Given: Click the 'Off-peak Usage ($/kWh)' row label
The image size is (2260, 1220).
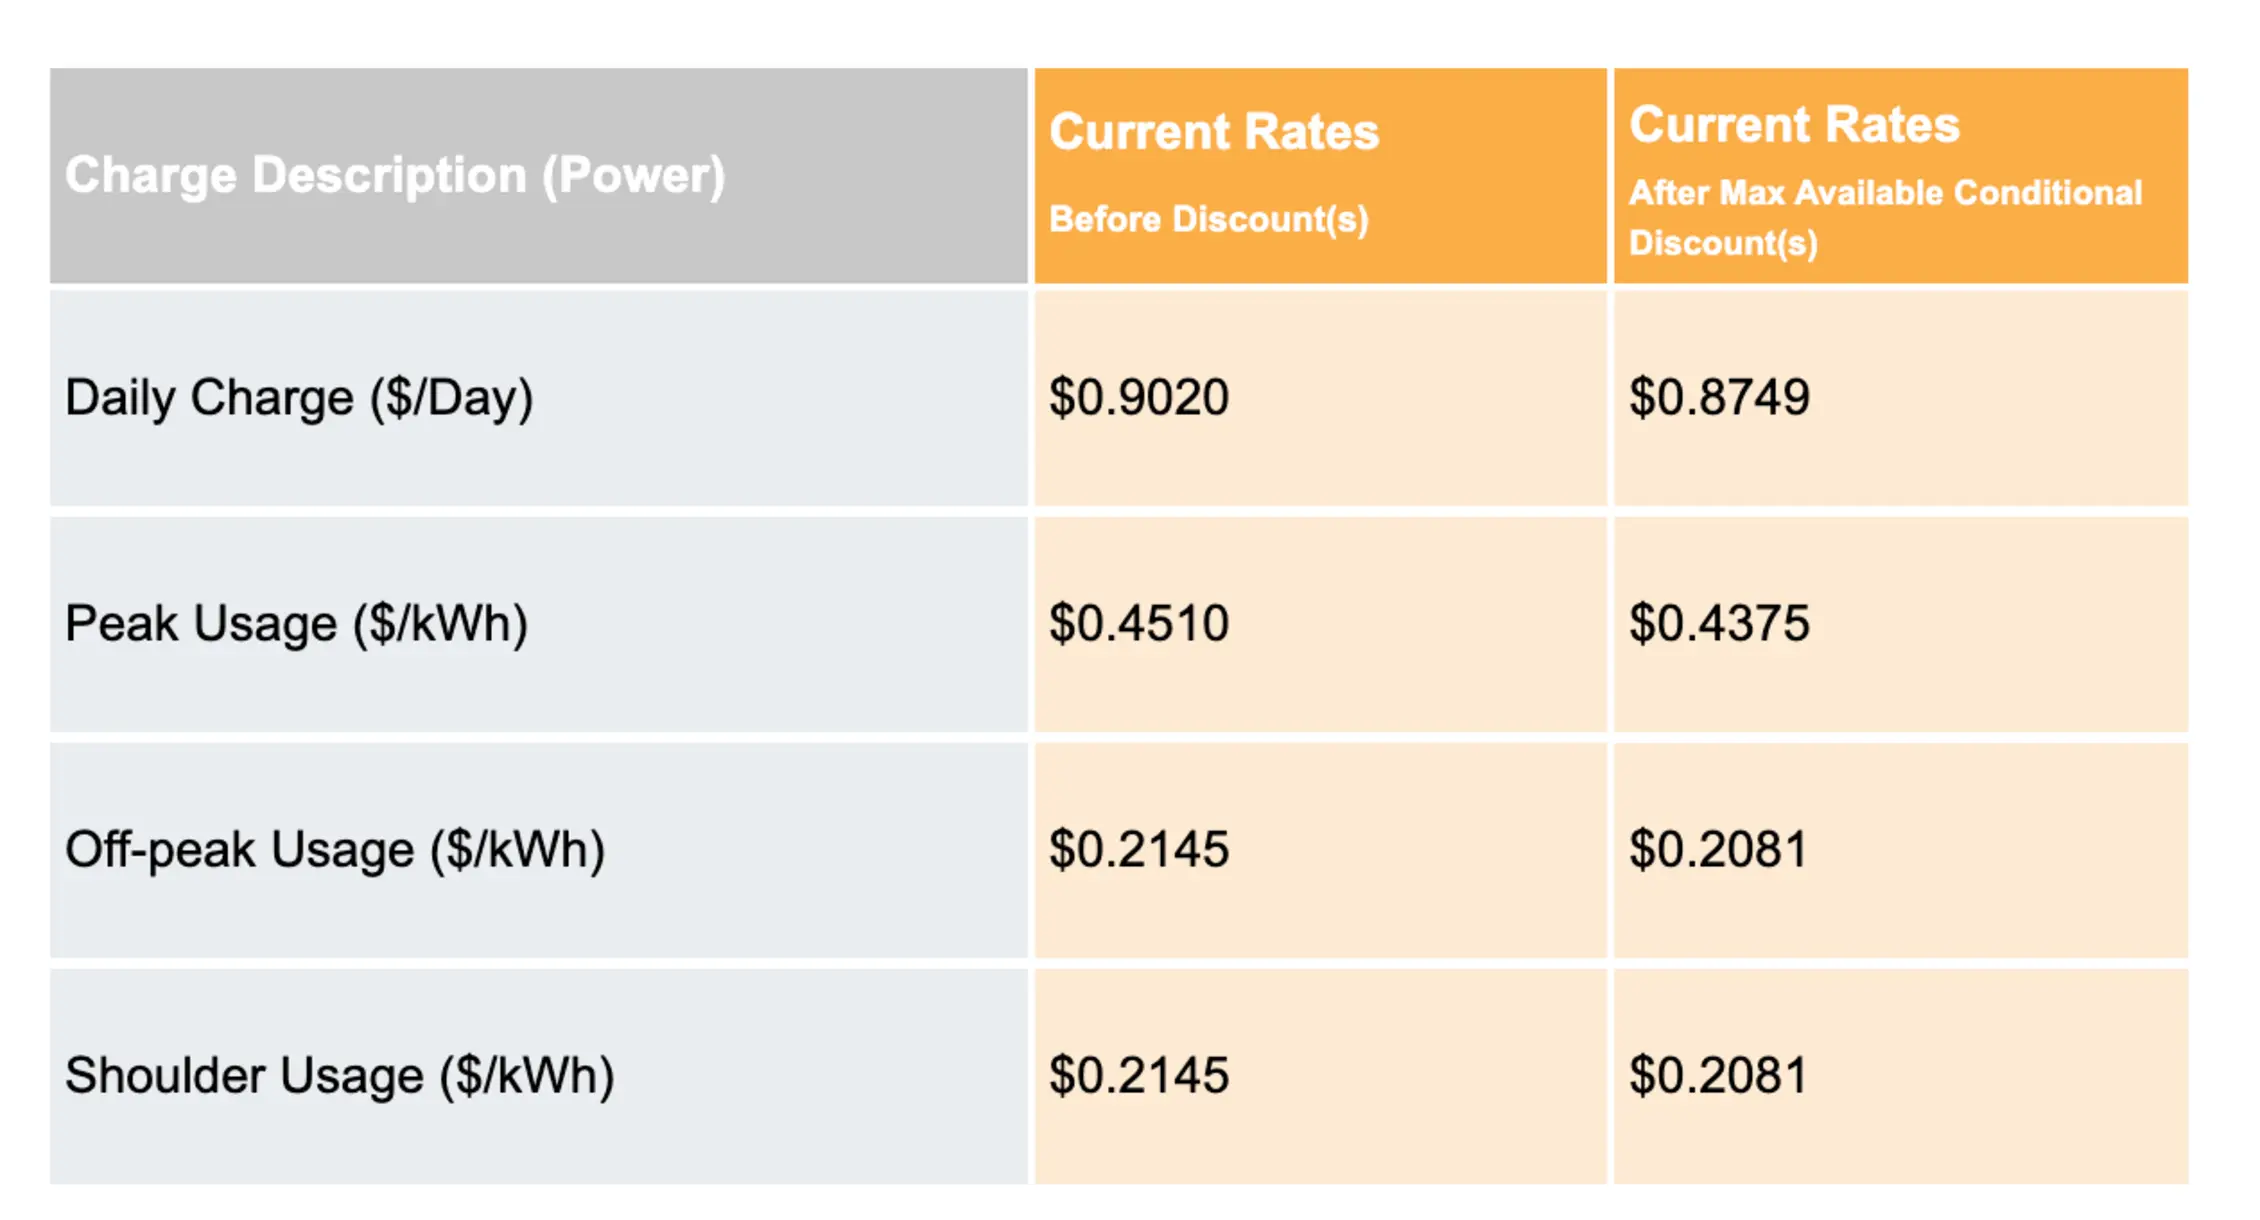Looking at the screenshot, I should pos(334,850).
